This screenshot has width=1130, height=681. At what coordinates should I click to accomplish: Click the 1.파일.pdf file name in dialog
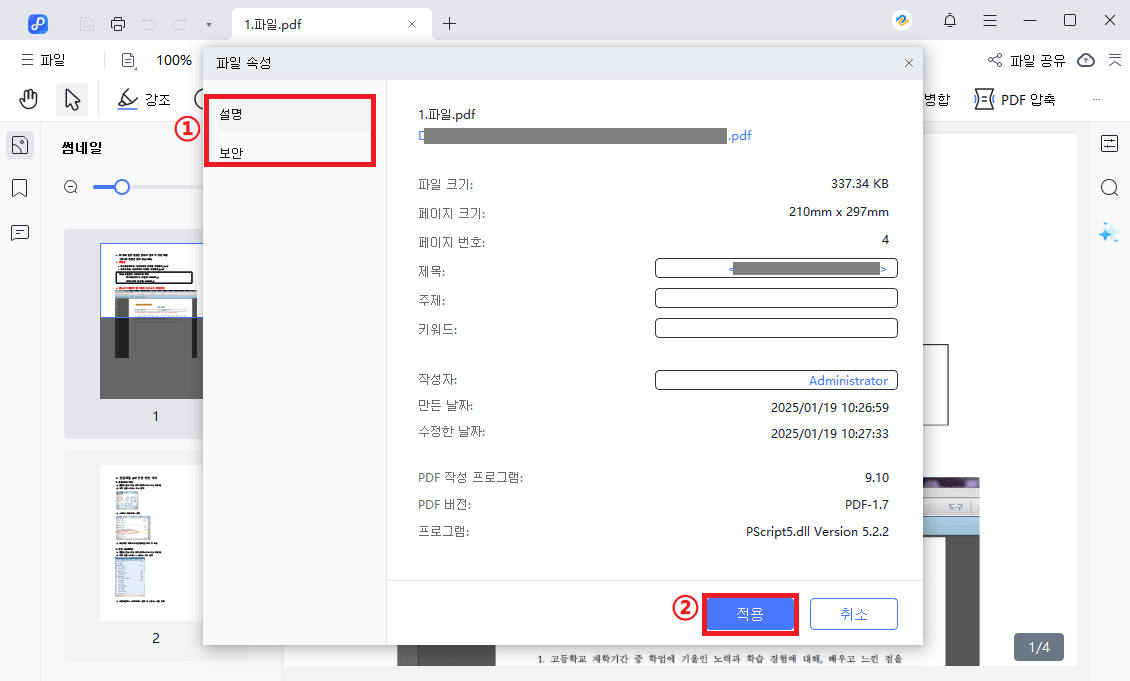[447, 115]
